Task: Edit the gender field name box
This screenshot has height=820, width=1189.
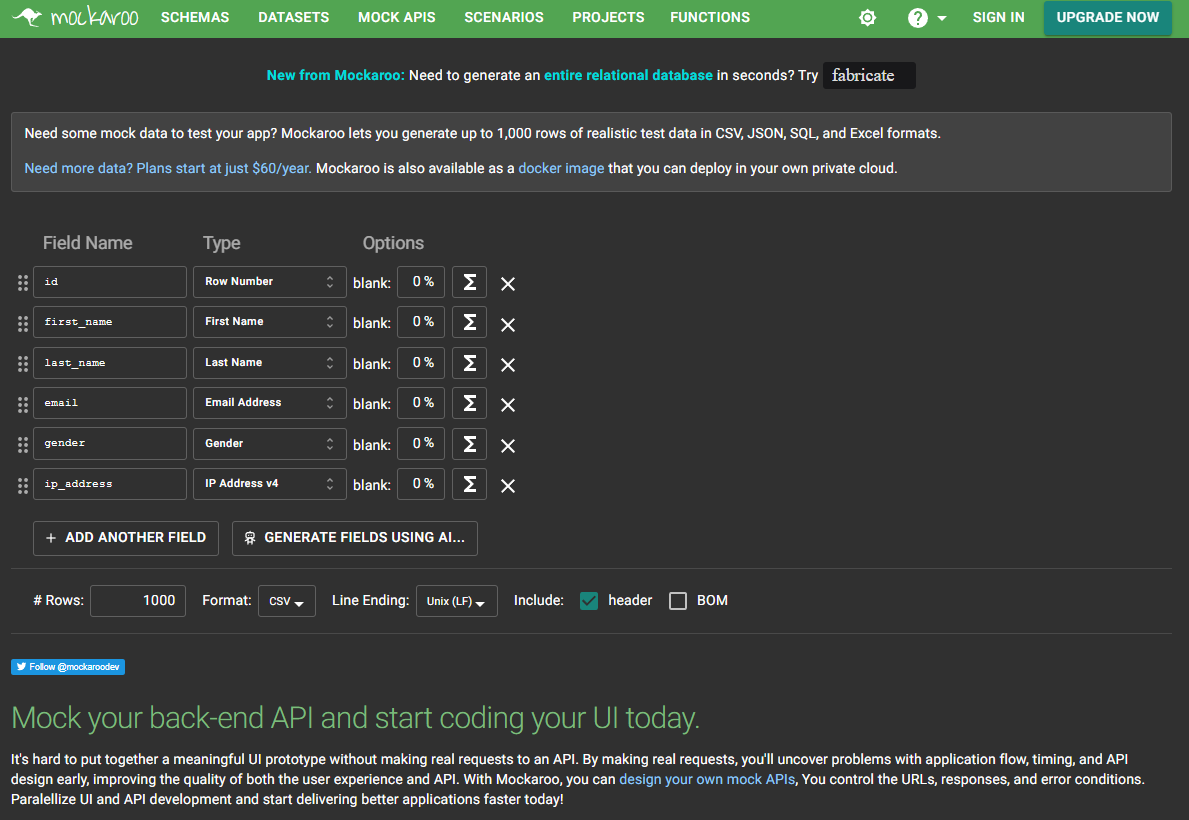Action: 110,443
